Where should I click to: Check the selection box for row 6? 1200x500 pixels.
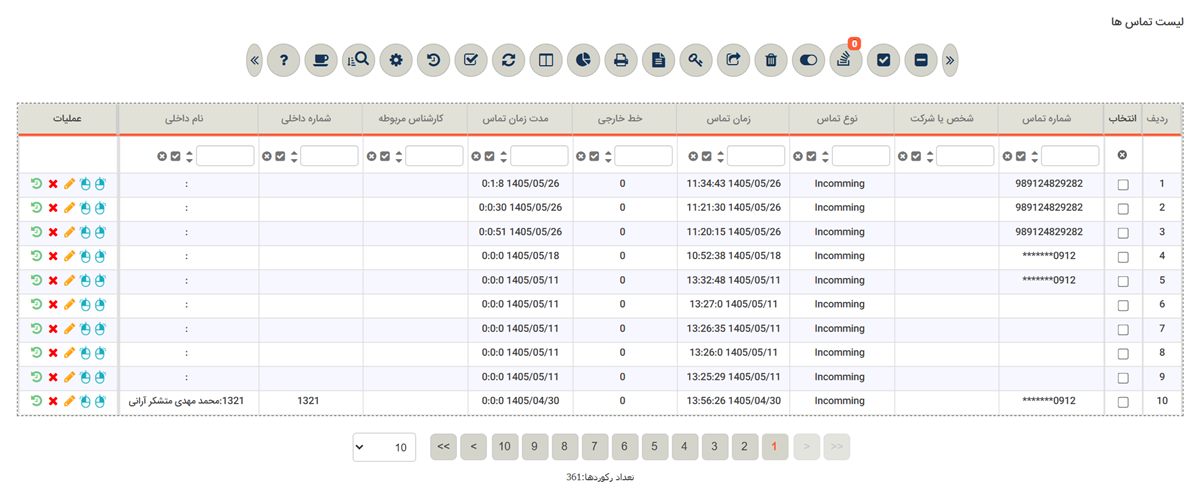(x=1123, y=305)
